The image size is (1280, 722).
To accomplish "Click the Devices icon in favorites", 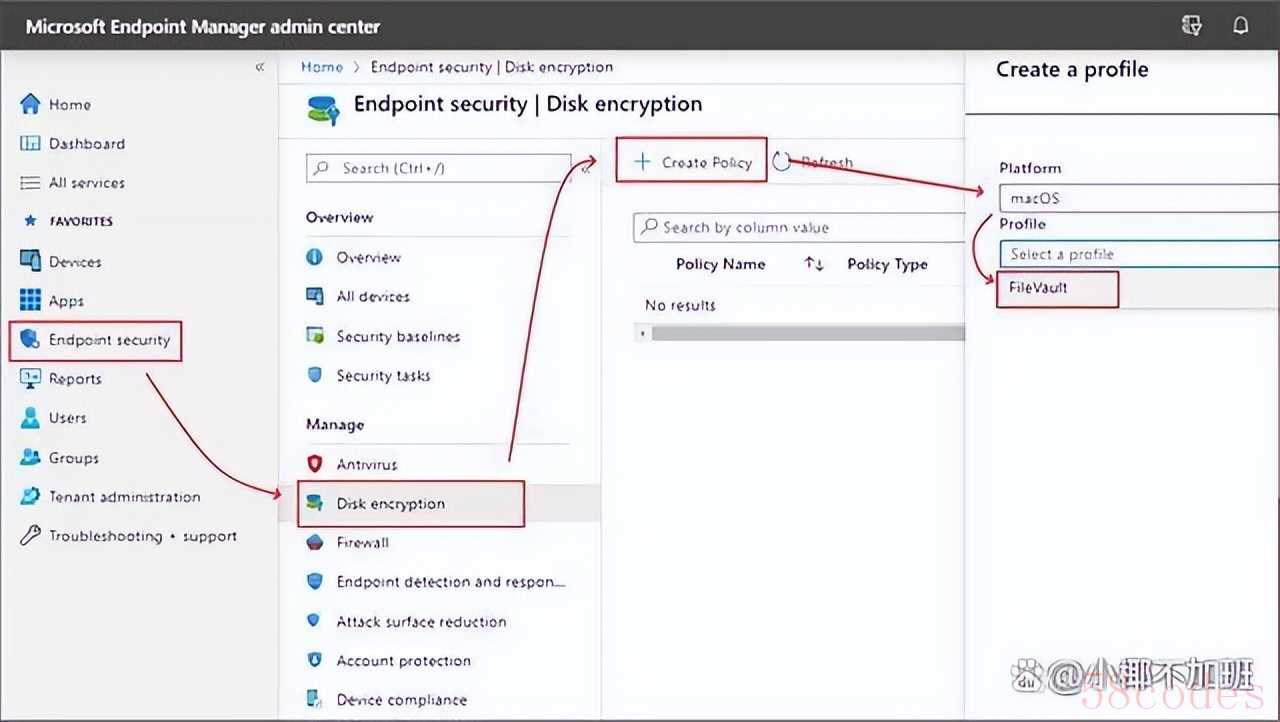I will (30, 261).
